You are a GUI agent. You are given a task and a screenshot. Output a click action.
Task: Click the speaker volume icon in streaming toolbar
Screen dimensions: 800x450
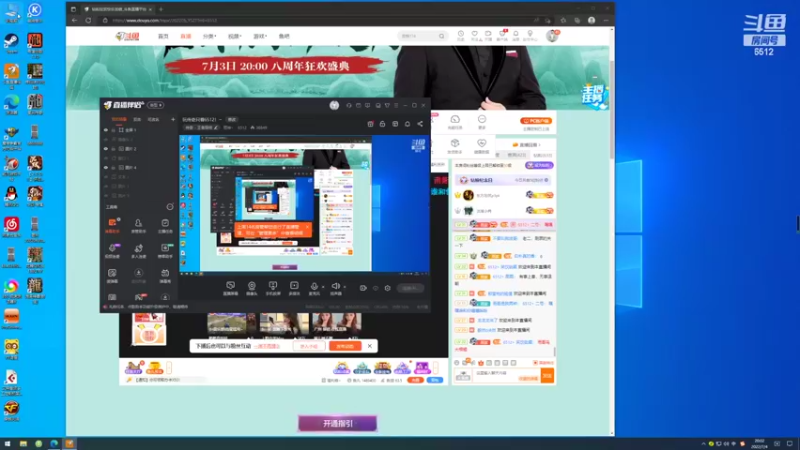(335, 286)
